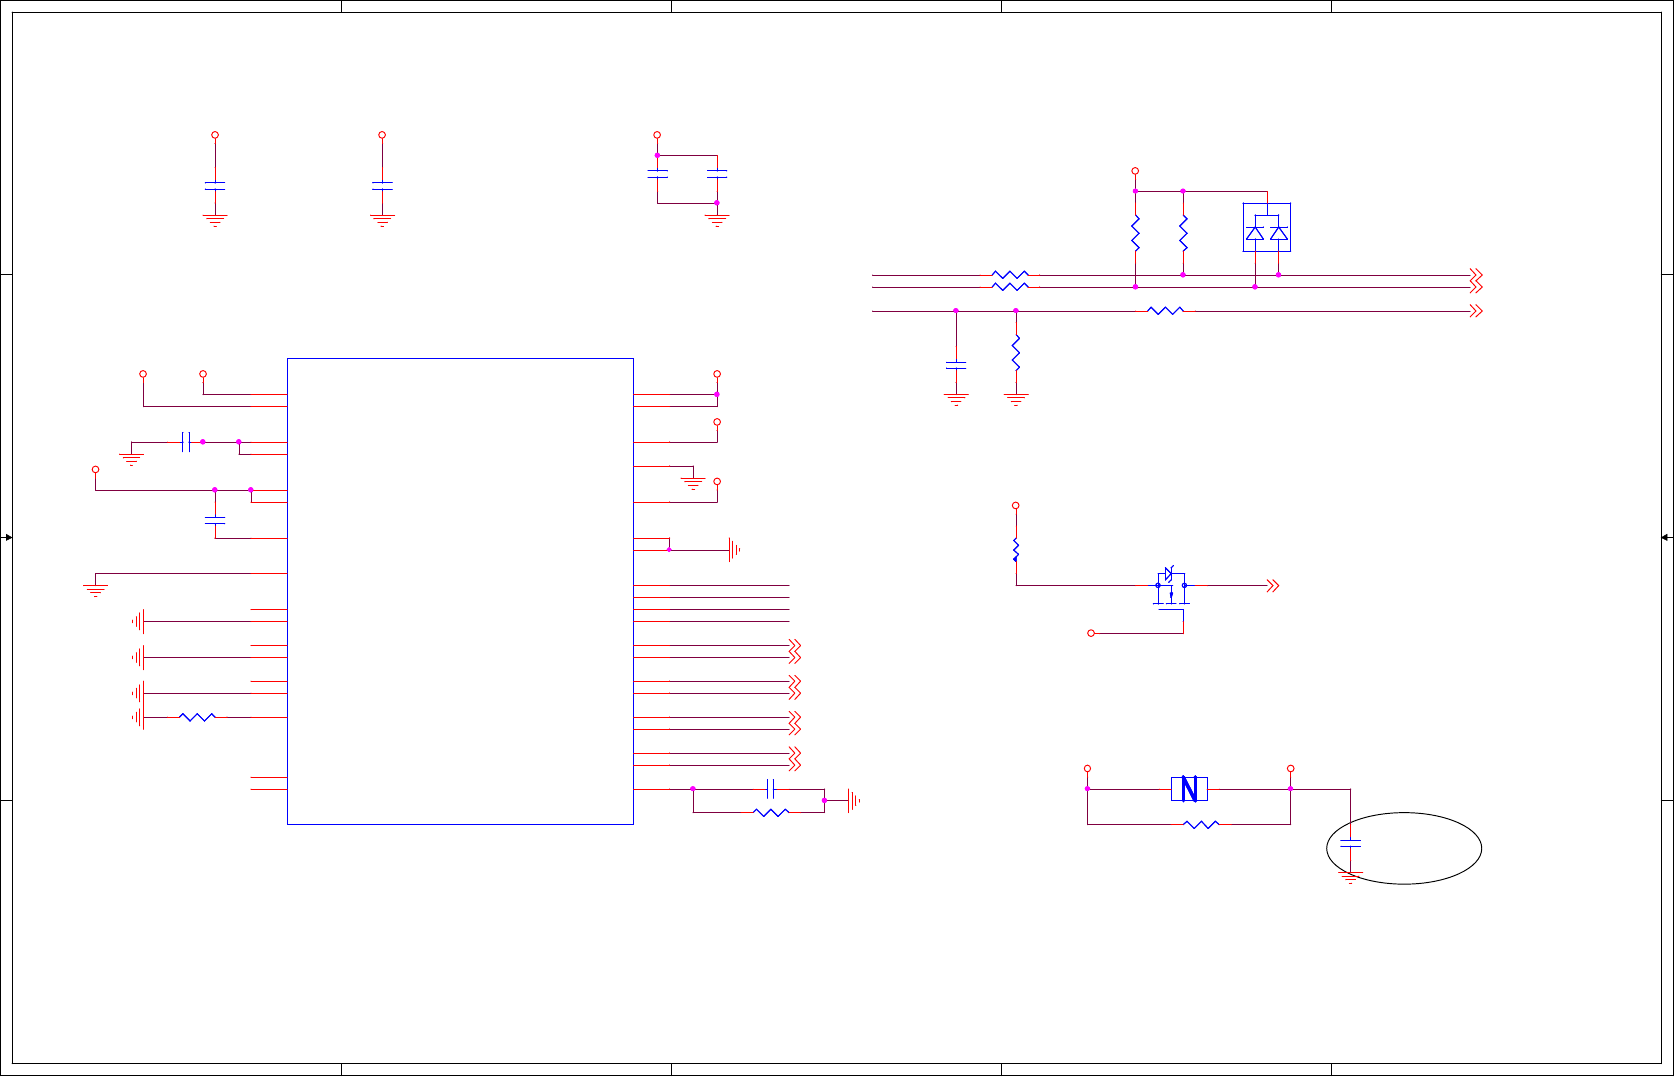Select the capacitor inside the black ellipse
Viewport: 1674px width, 1077px height.
click(x=1350, y=844)
